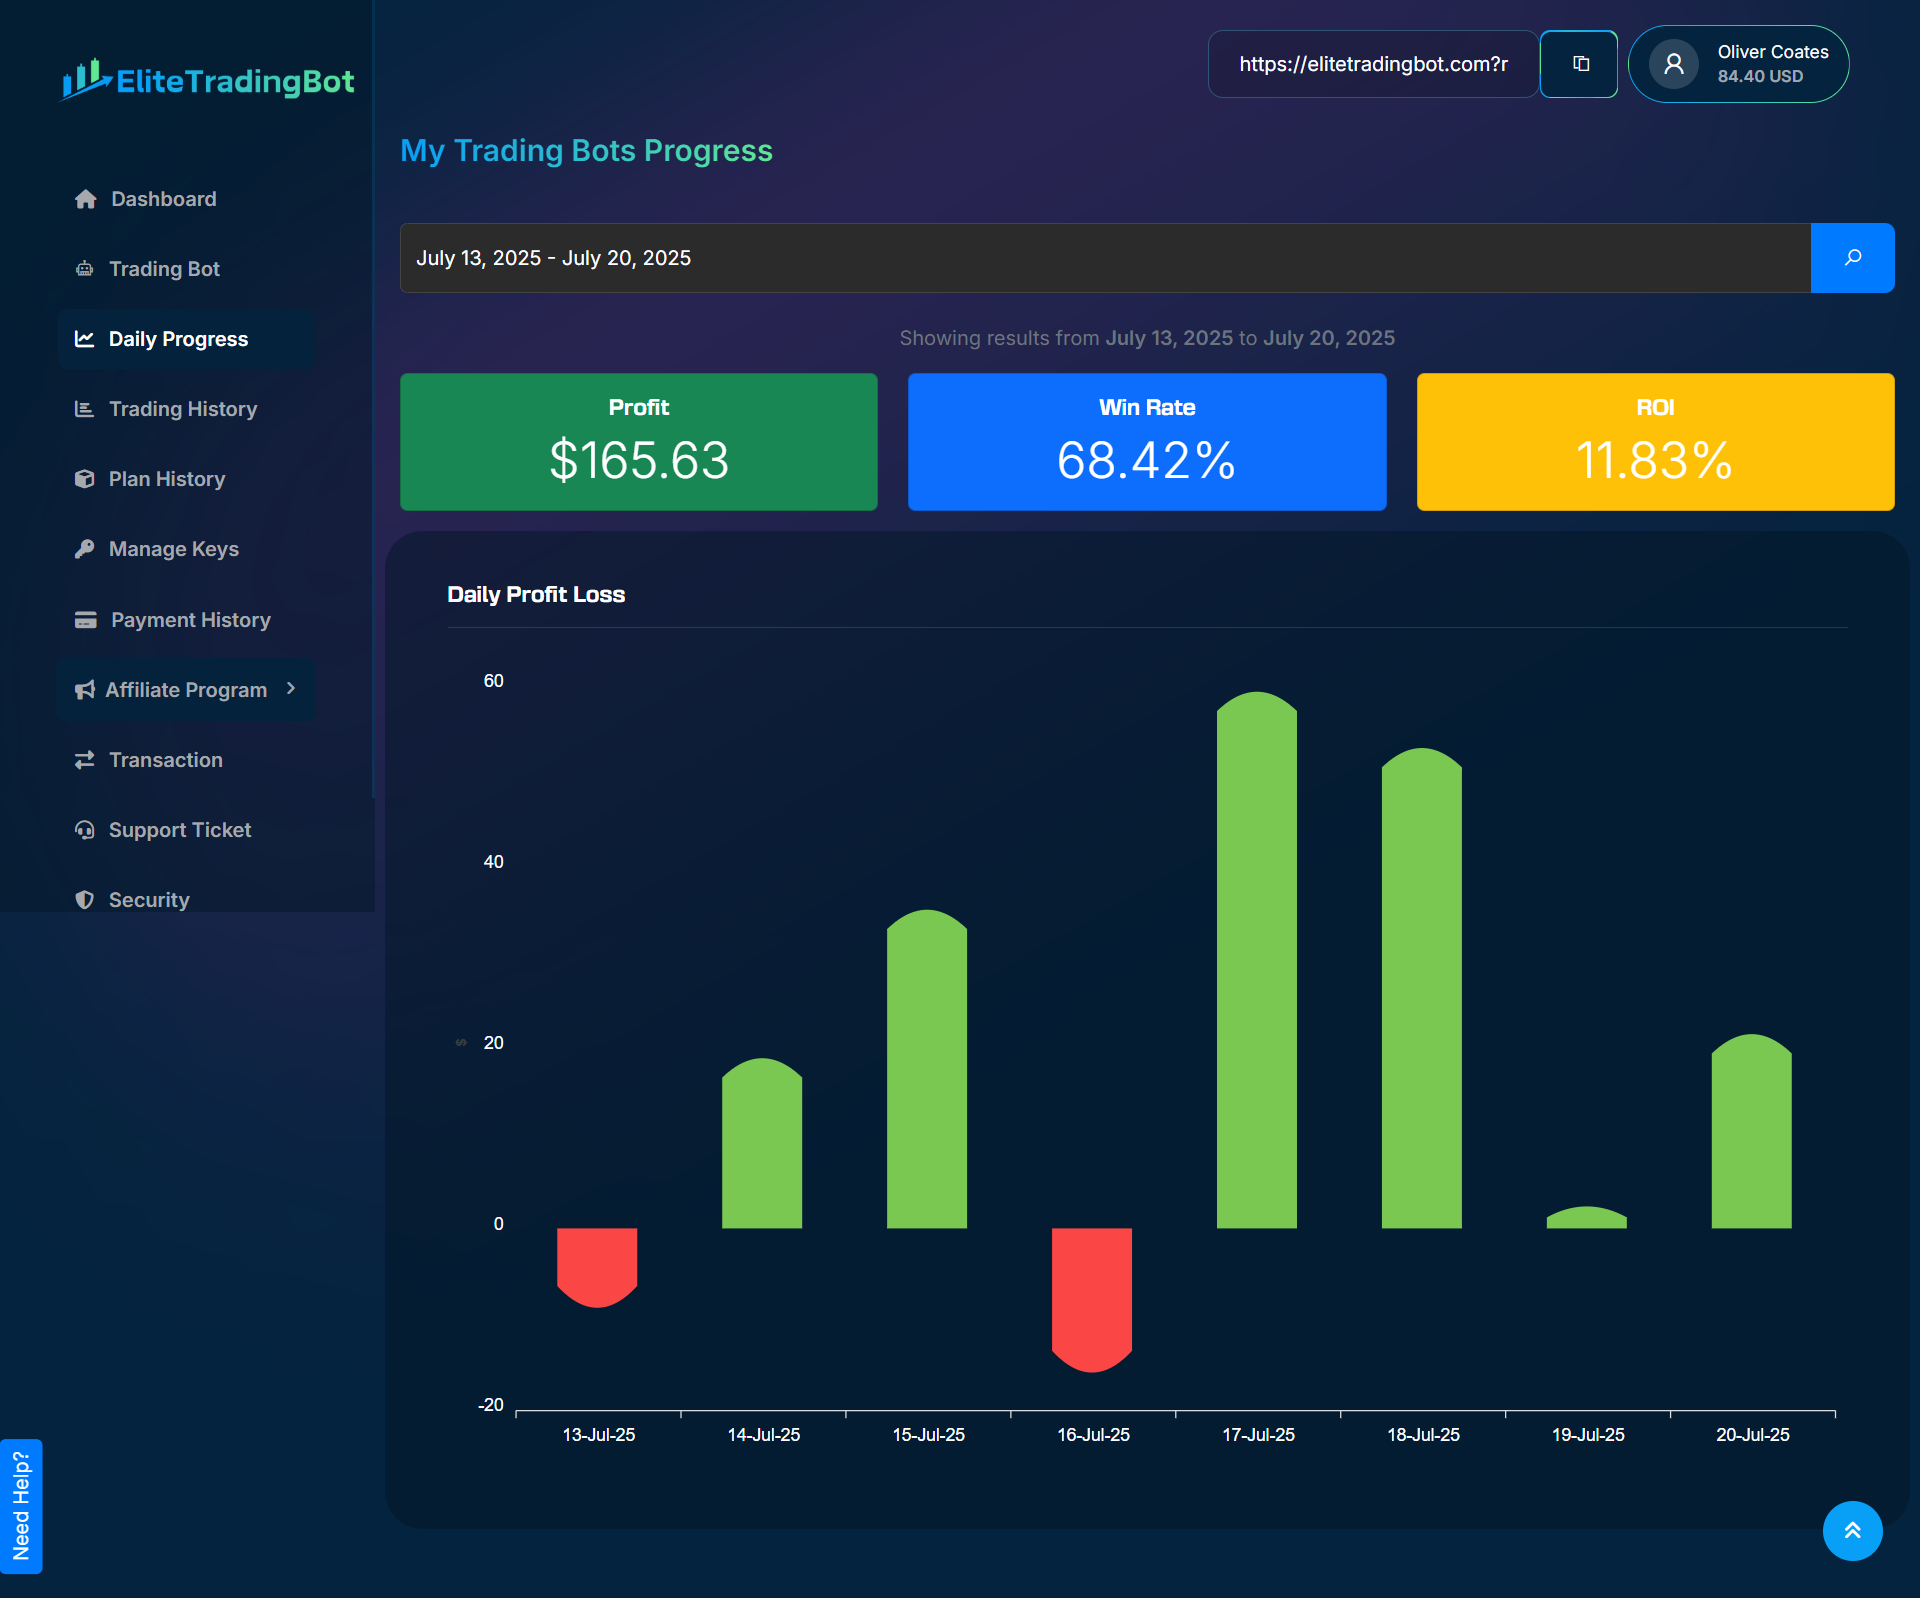Viewport: 1920px width, 1598px height.
Task: Open the Need Help side tab
Action: pos(21,1505)
